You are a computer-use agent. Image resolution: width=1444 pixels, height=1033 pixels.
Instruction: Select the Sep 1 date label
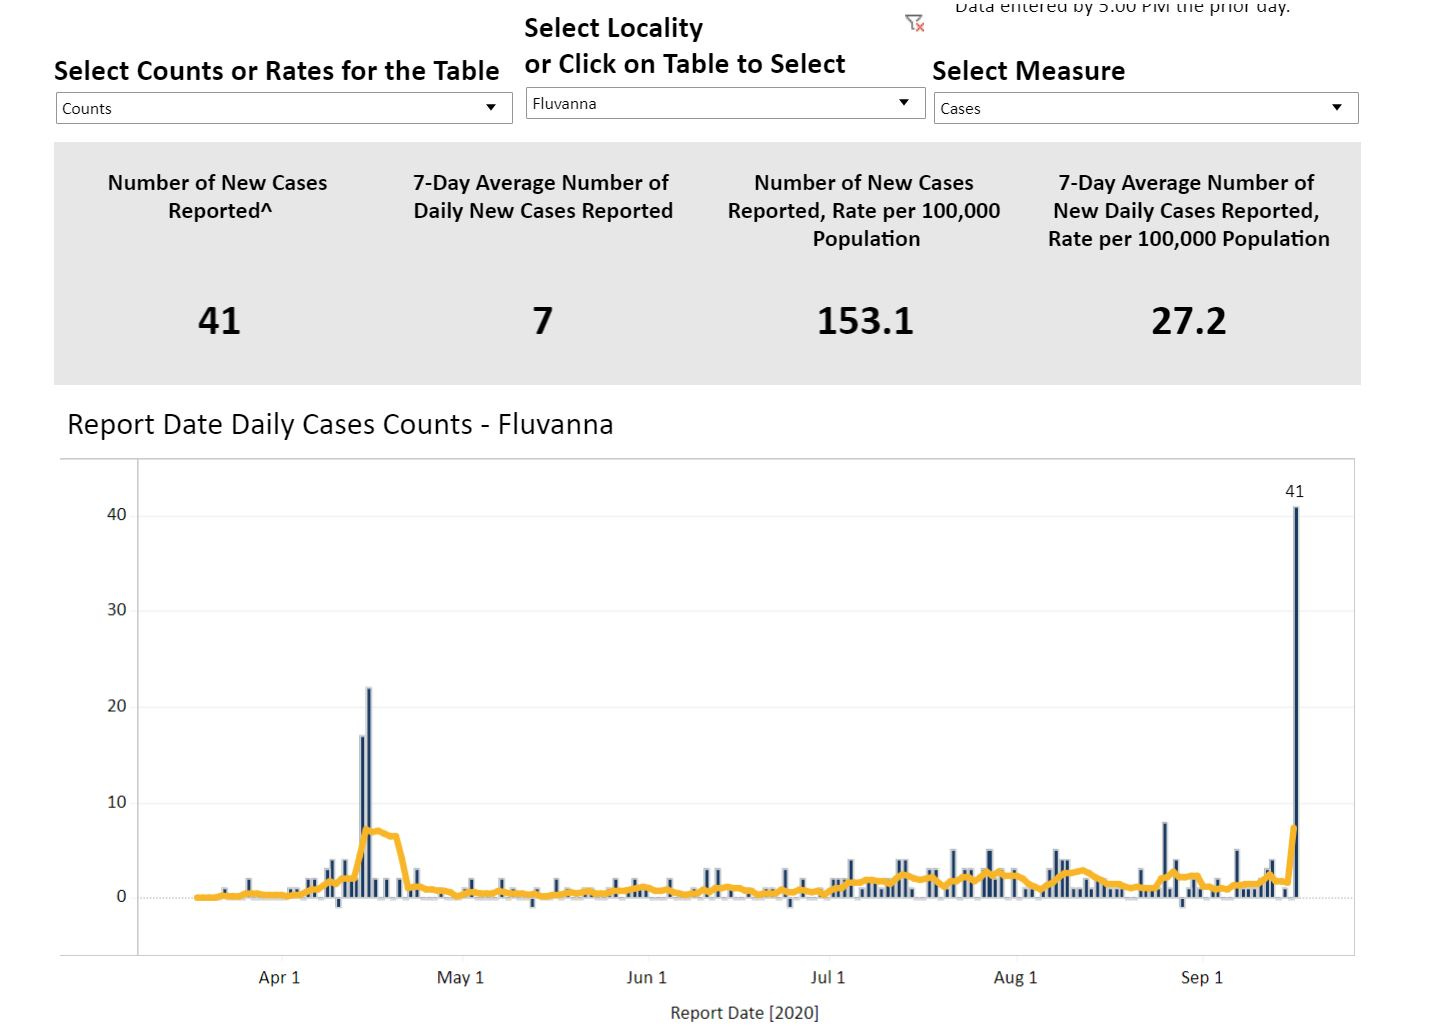(1201, 978)
